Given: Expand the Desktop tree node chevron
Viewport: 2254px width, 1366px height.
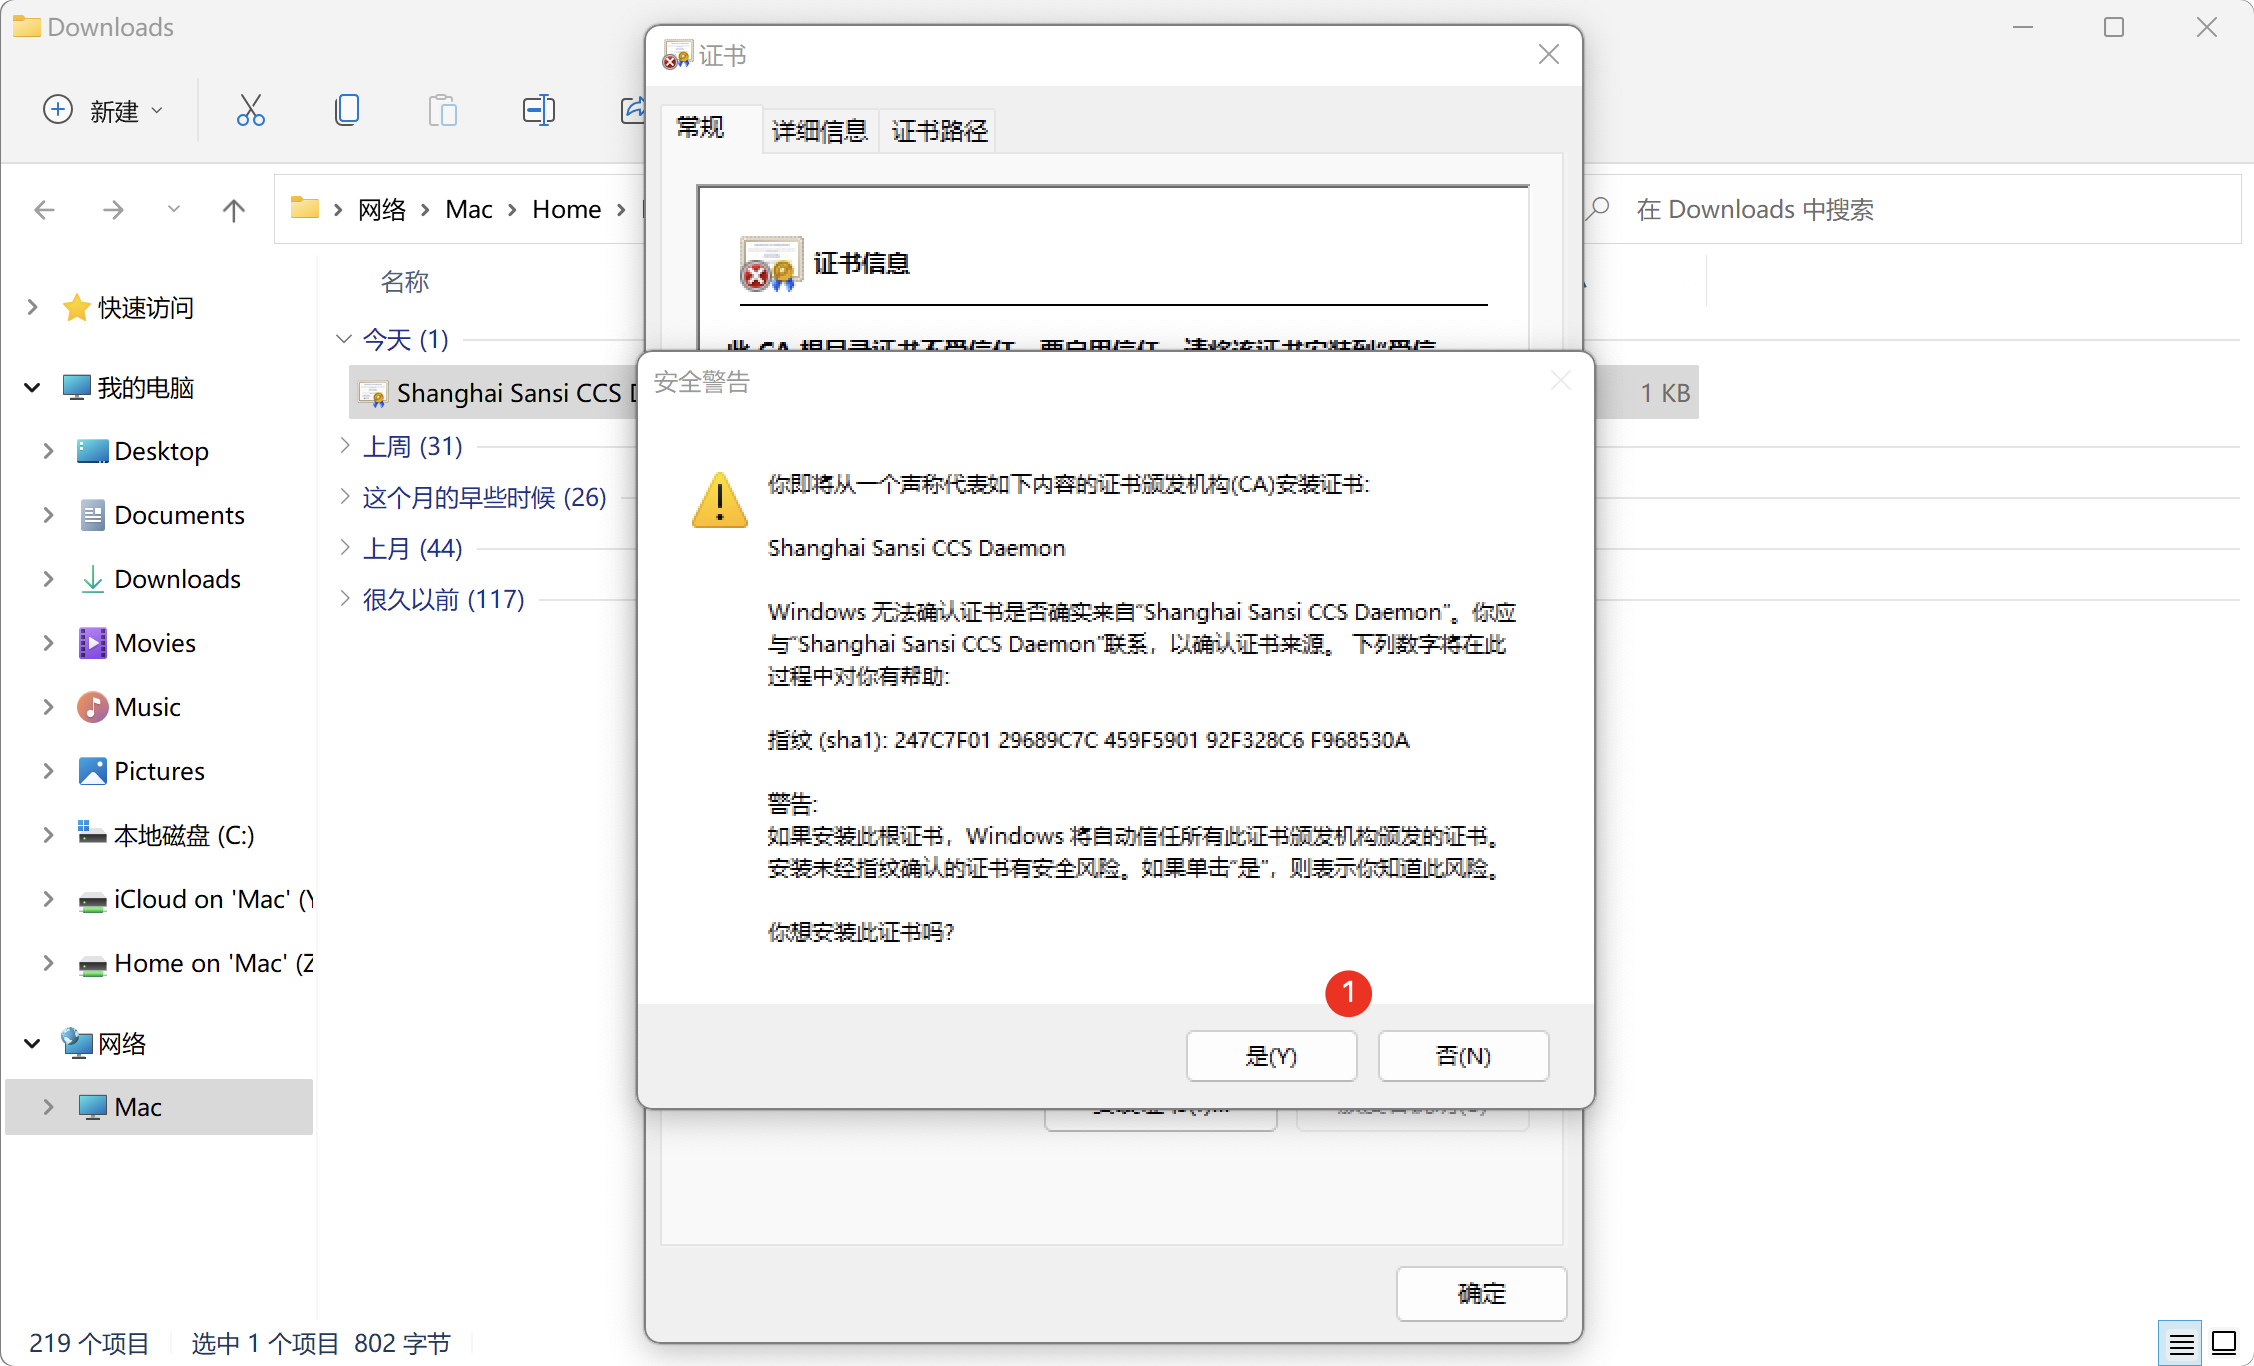Looking at the screenshot, I should click(48, 452).
